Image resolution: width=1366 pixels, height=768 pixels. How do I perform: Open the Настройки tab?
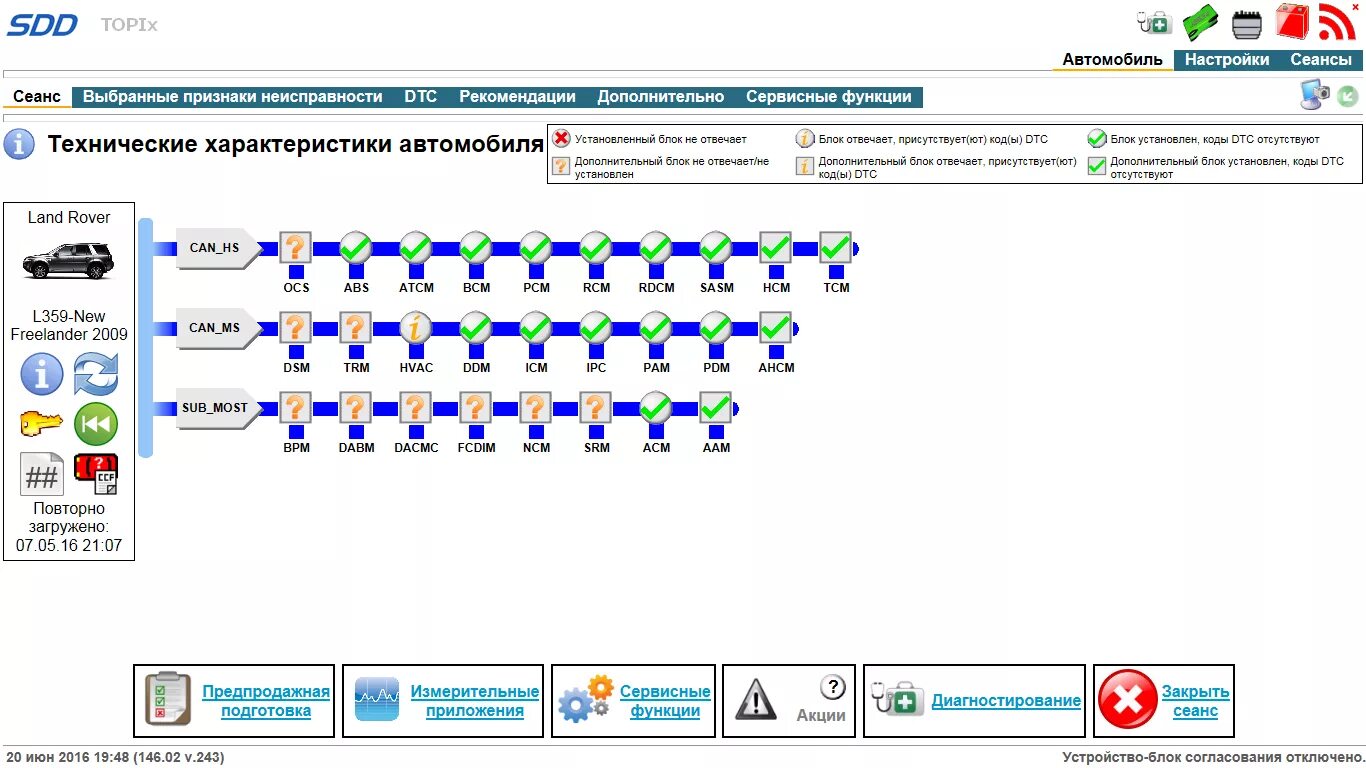click(x=1227, y=59)
